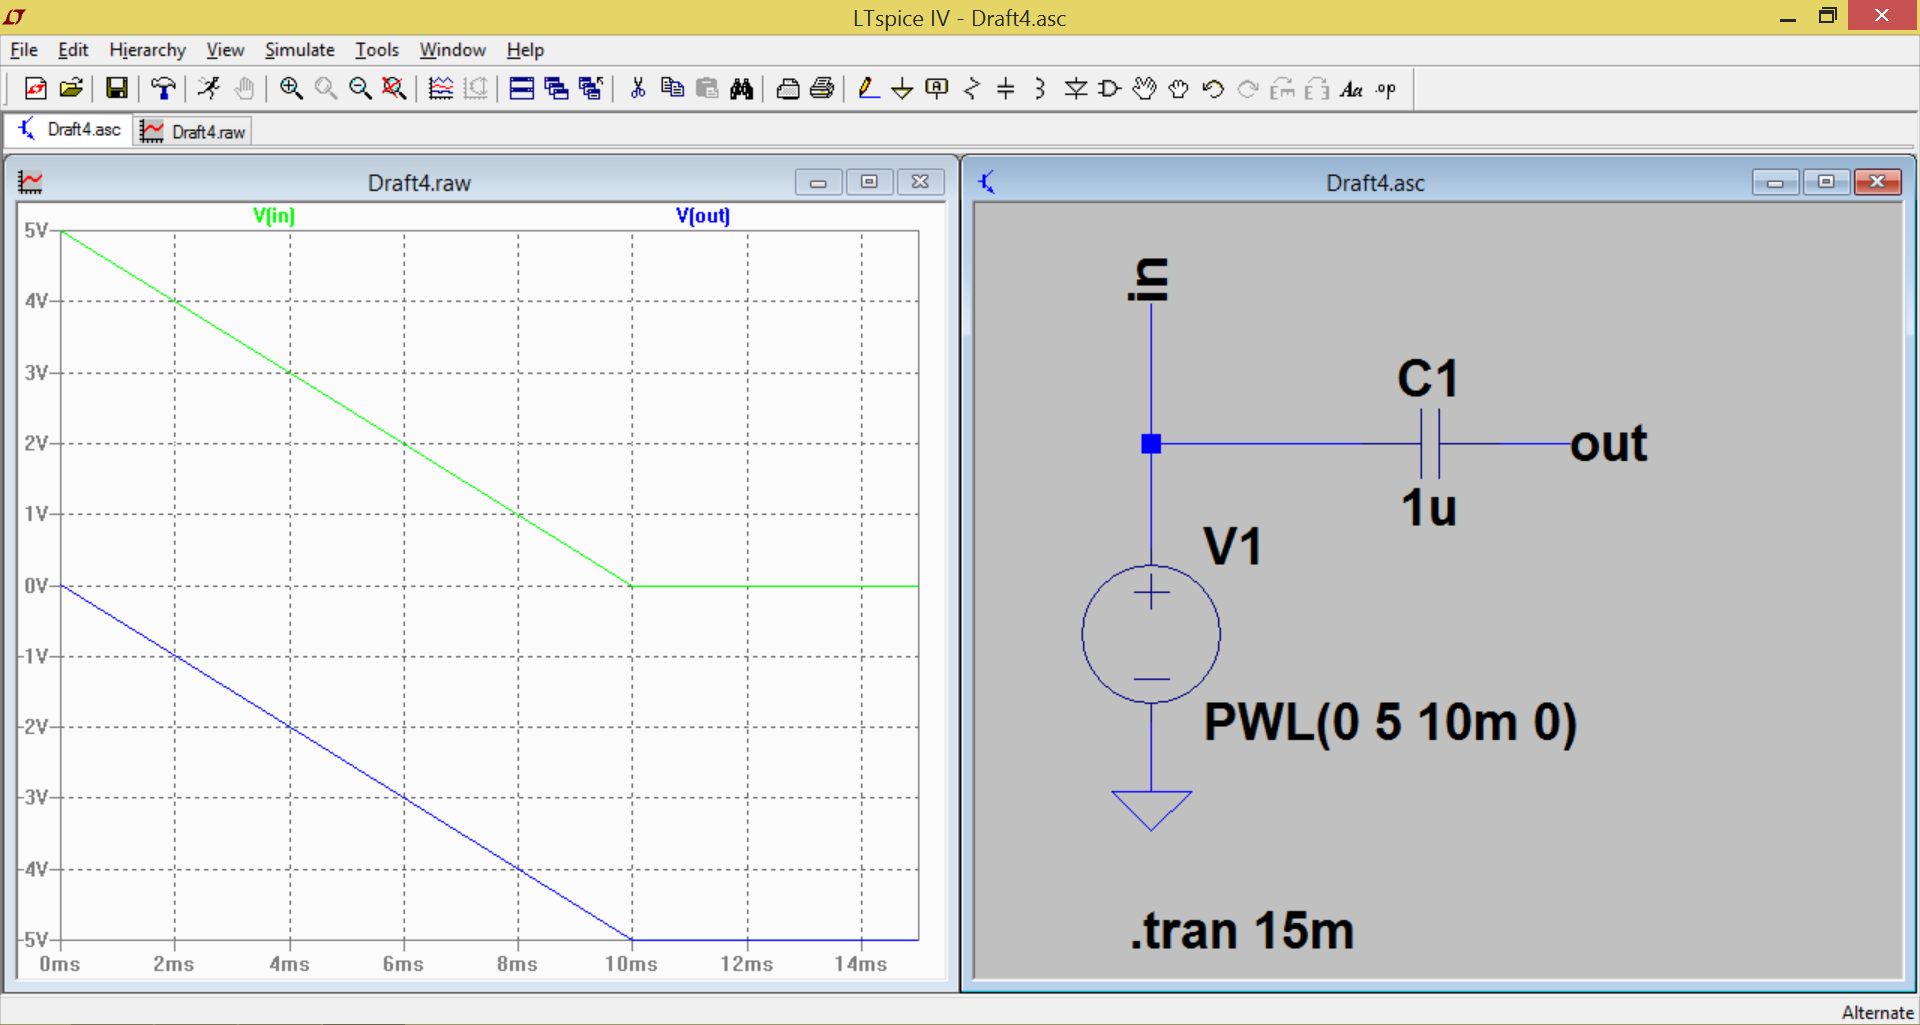Open the Simulate menu

click(x=299, y=50)
